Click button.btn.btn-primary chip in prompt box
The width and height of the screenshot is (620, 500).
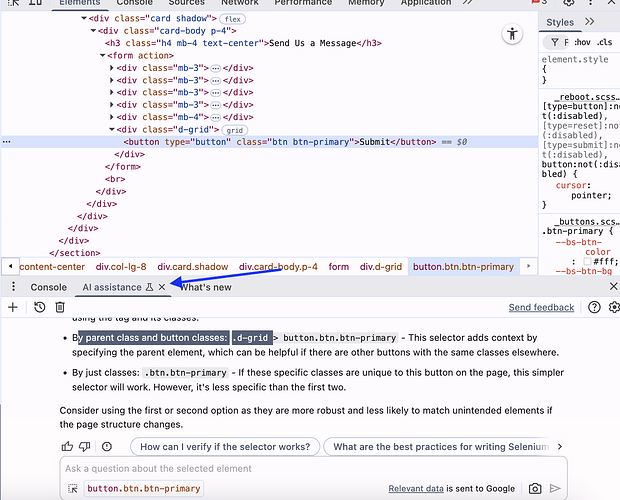(144, 489)
